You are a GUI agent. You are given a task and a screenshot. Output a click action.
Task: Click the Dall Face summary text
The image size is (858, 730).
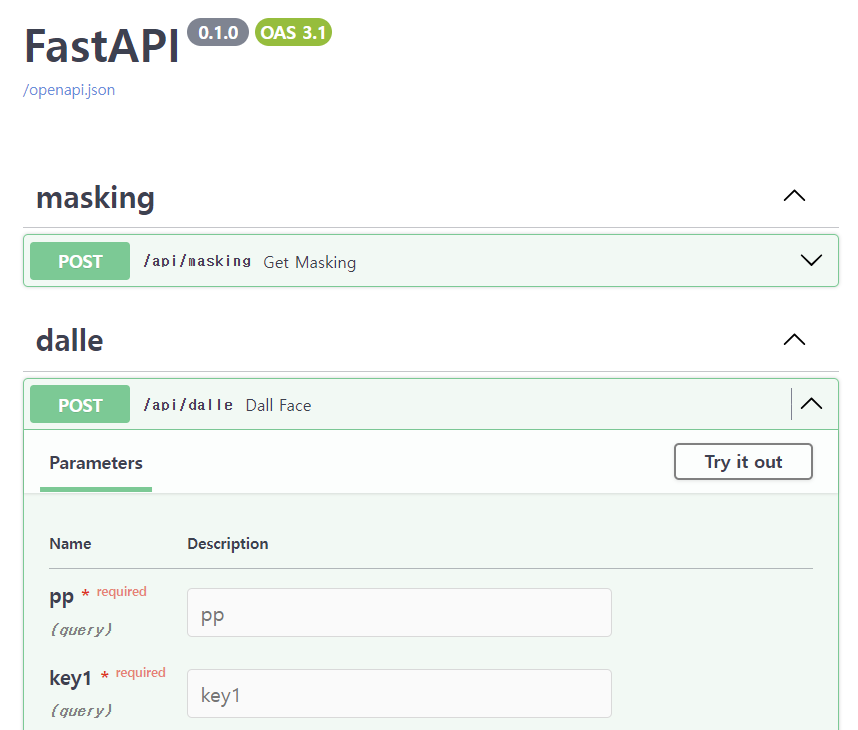point(279,405)
